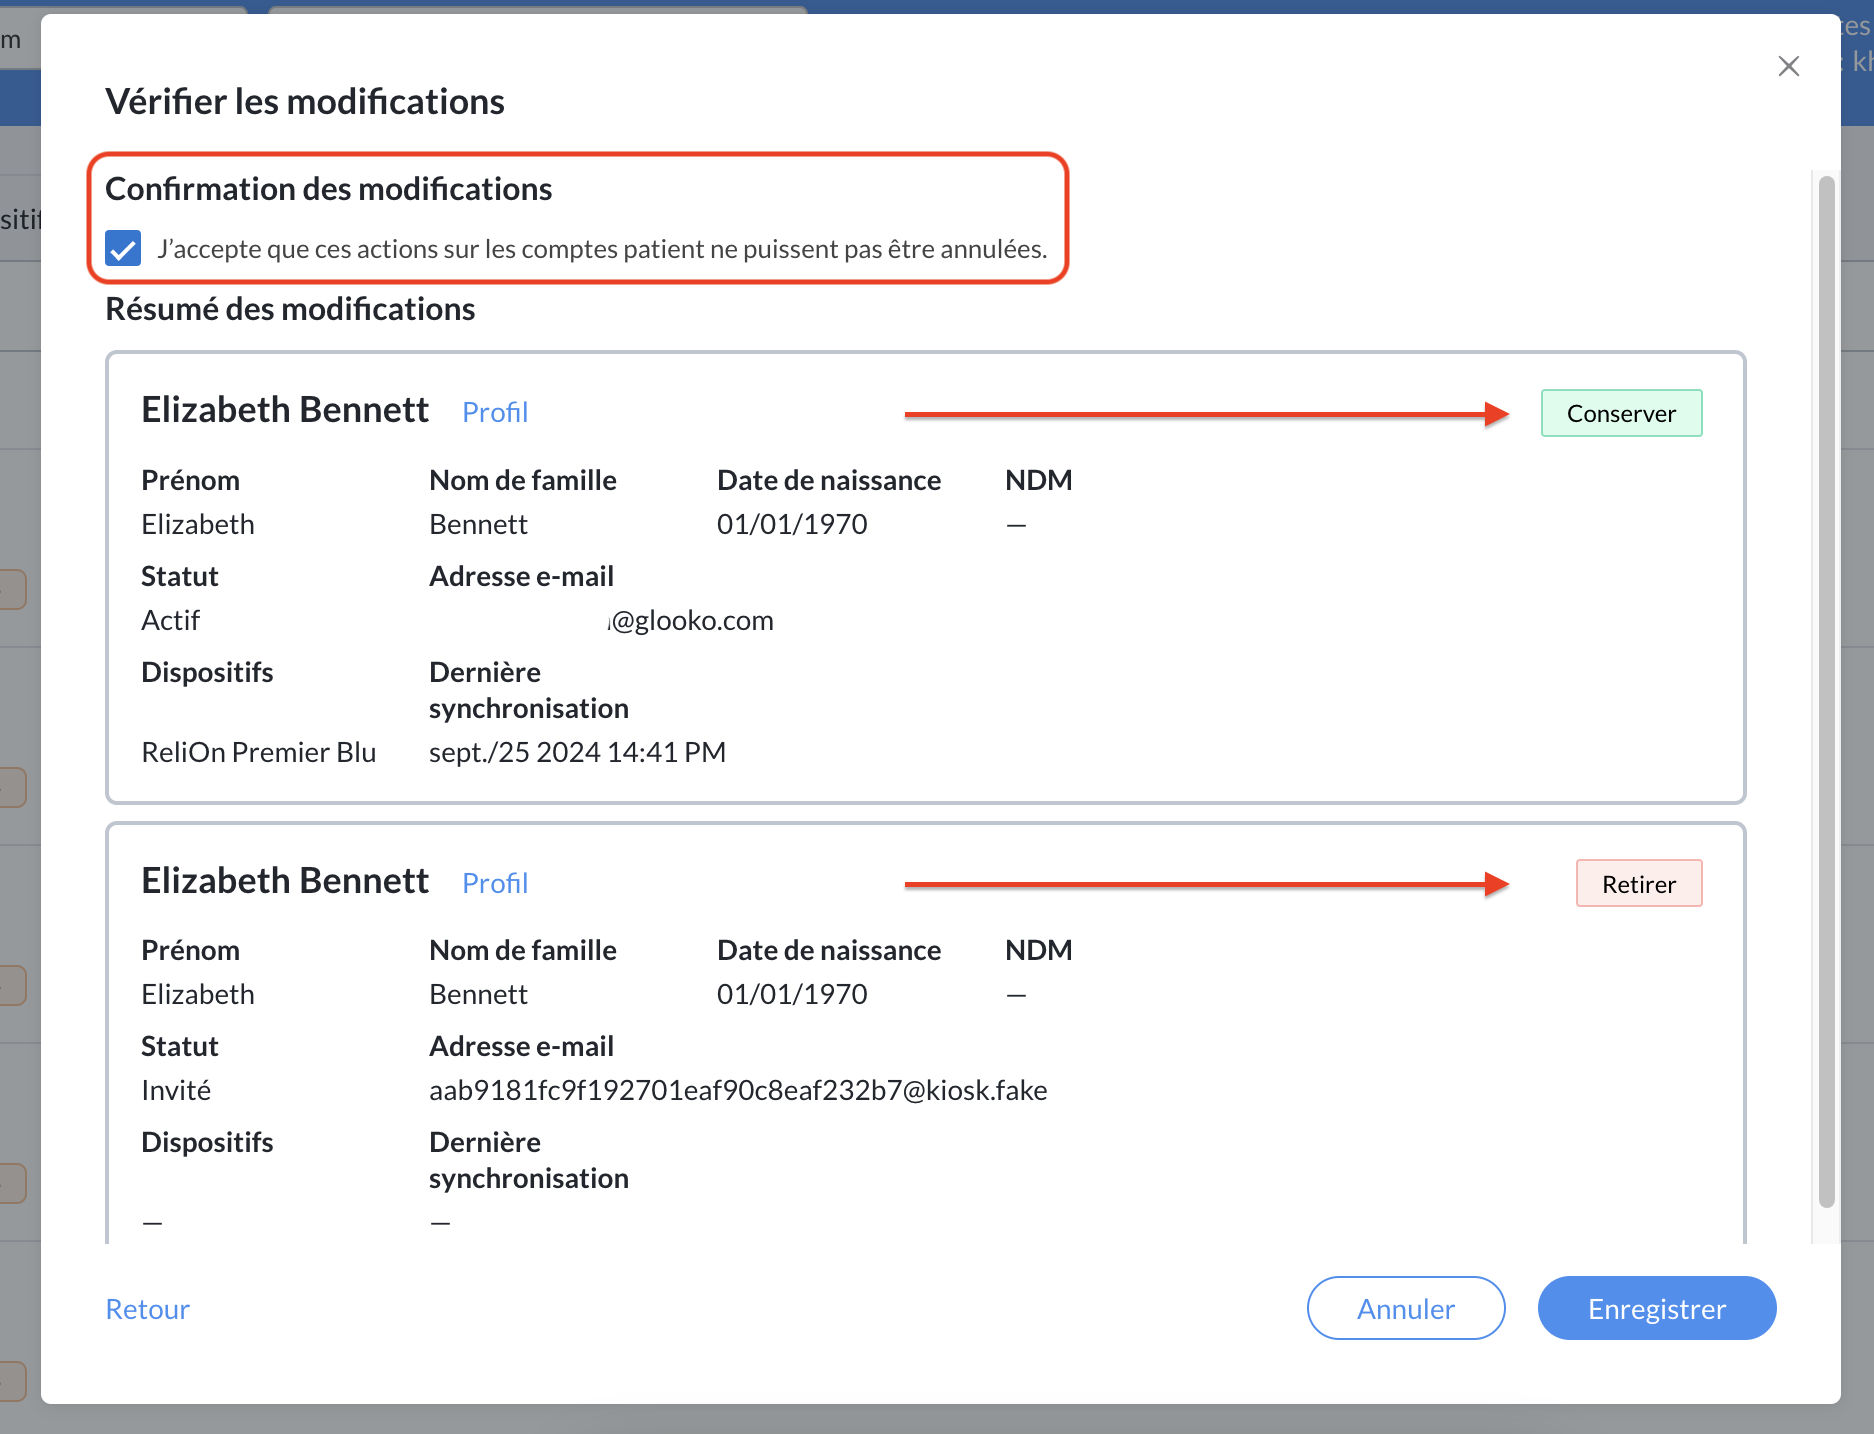Click the Vérifier les modifications title
This screenshot has width=1874, height=1434.
(x=305, y=102)
